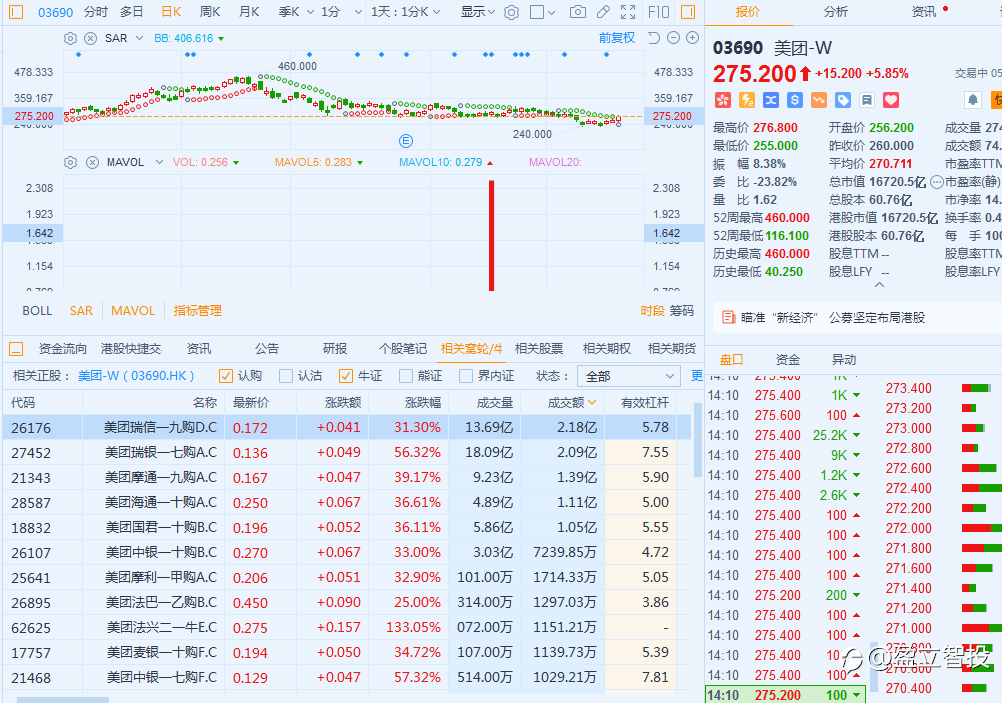Switch to 分时 chart tab
1002x703 pixels.
tap(96, 12)
